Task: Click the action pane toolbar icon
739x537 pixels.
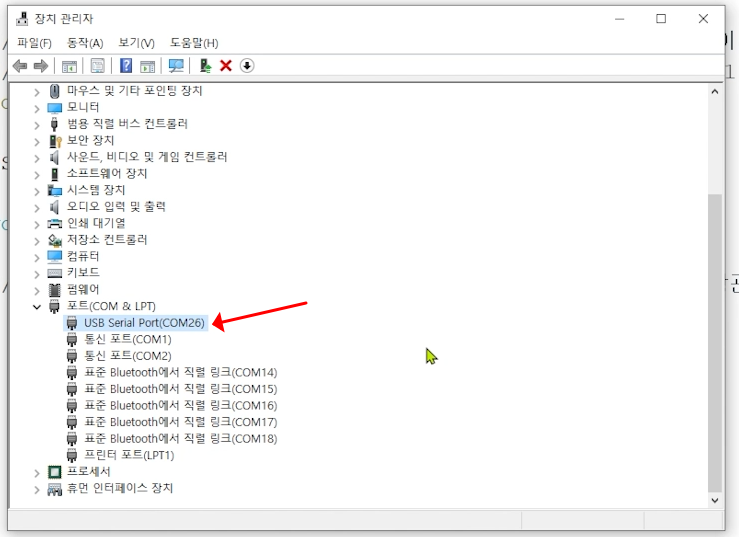Action: pyautogui.click(x=148, y=66)
